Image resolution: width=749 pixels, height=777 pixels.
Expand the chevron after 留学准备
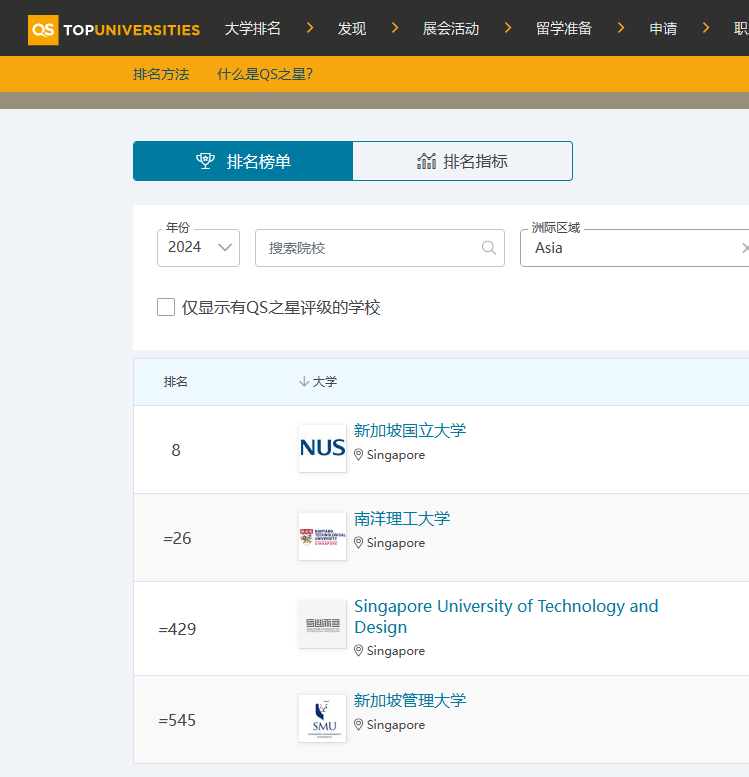pos(621,28)
